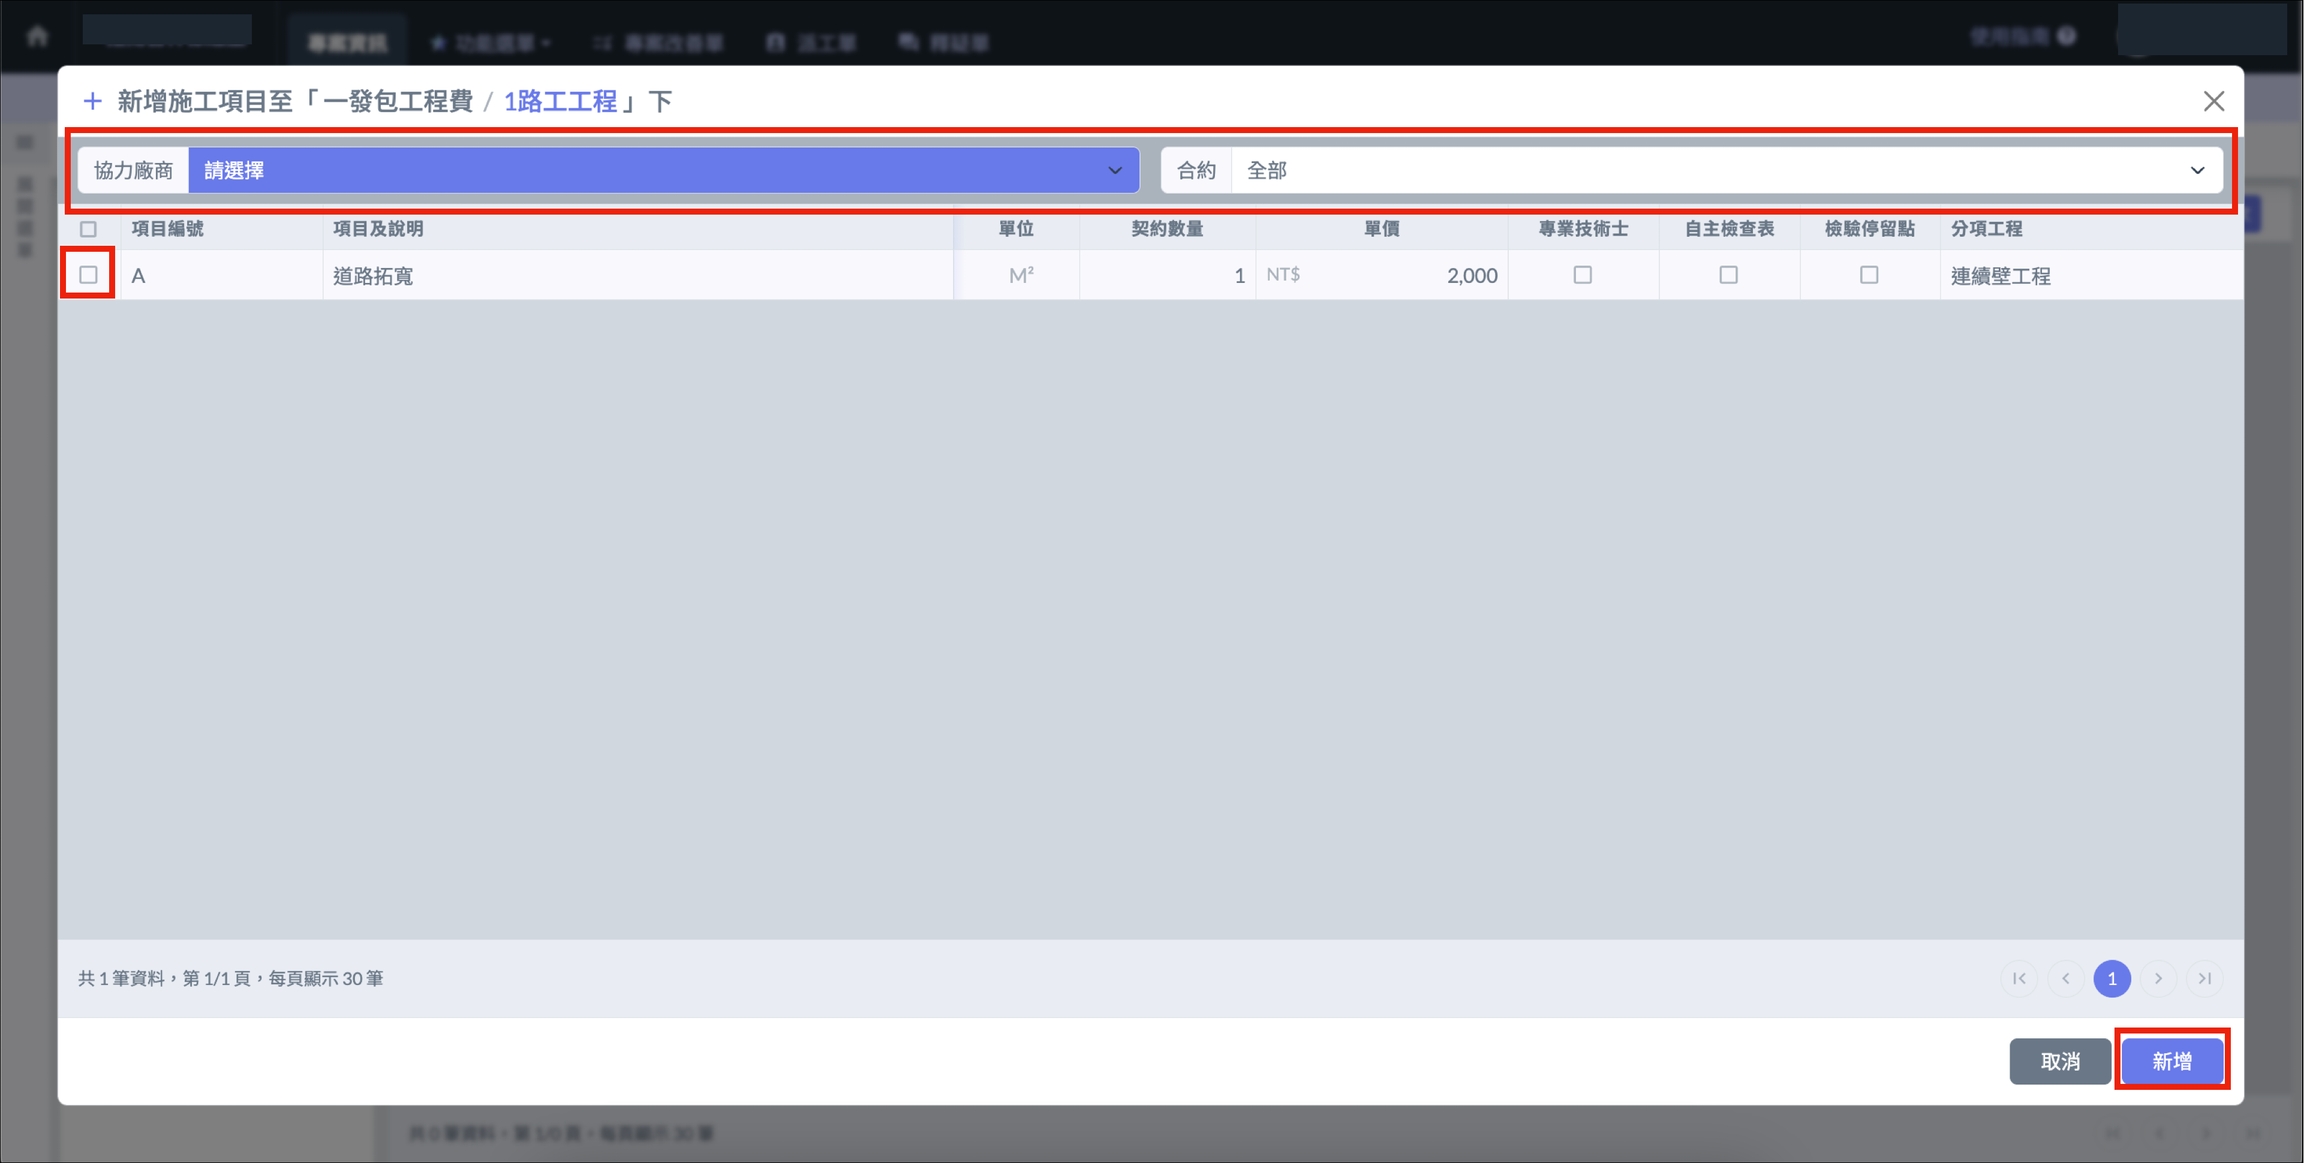
Task: Go to next page arrow
Action: (x=2158, y=978)
